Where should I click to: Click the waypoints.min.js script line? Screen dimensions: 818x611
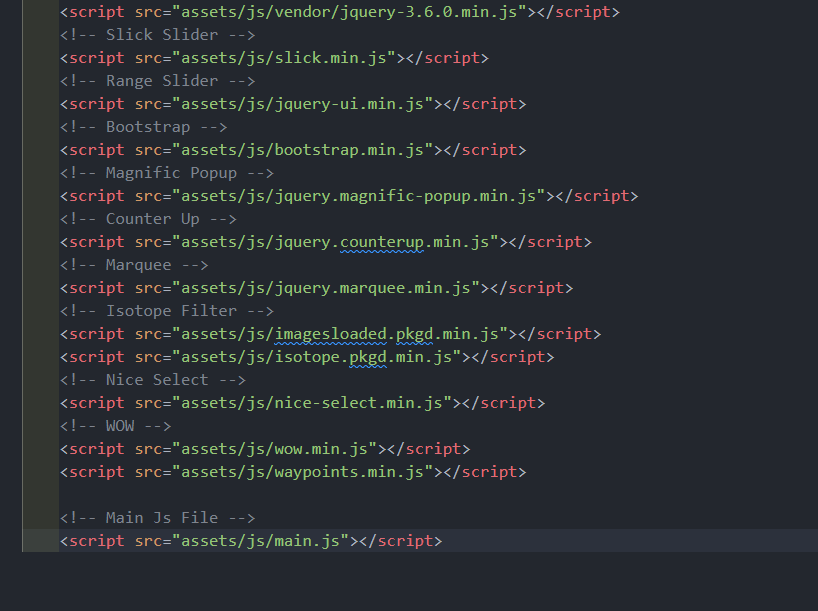pos(293,471)
